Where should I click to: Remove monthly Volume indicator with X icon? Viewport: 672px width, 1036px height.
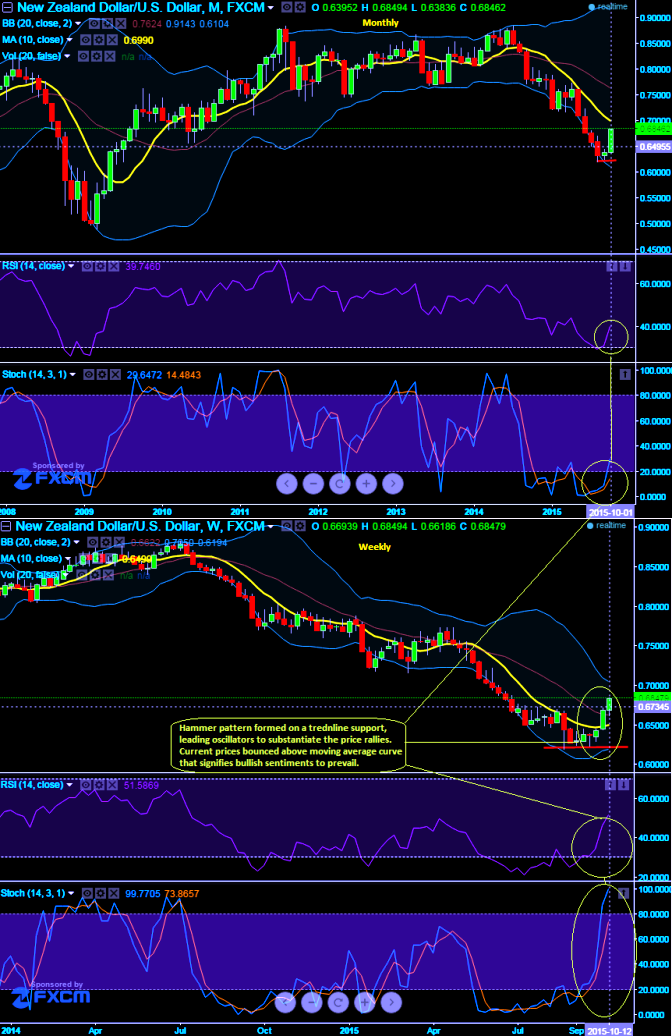(110, 56)
